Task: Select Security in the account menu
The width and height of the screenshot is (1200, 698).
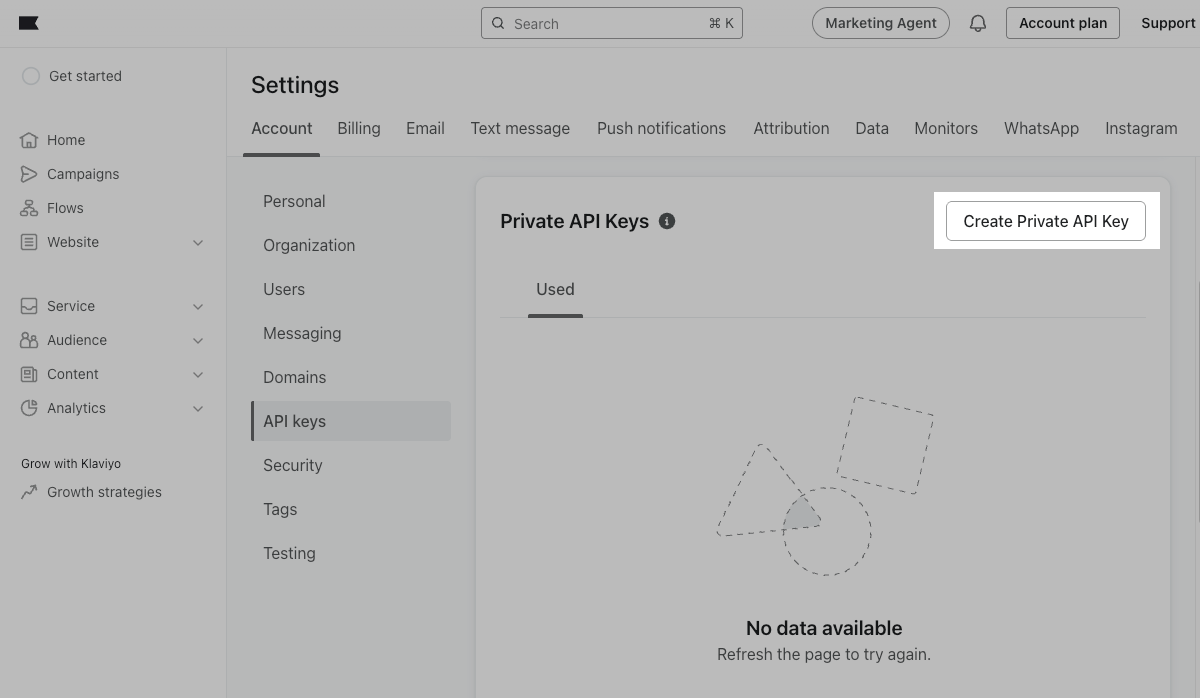Action: [293, 465]
